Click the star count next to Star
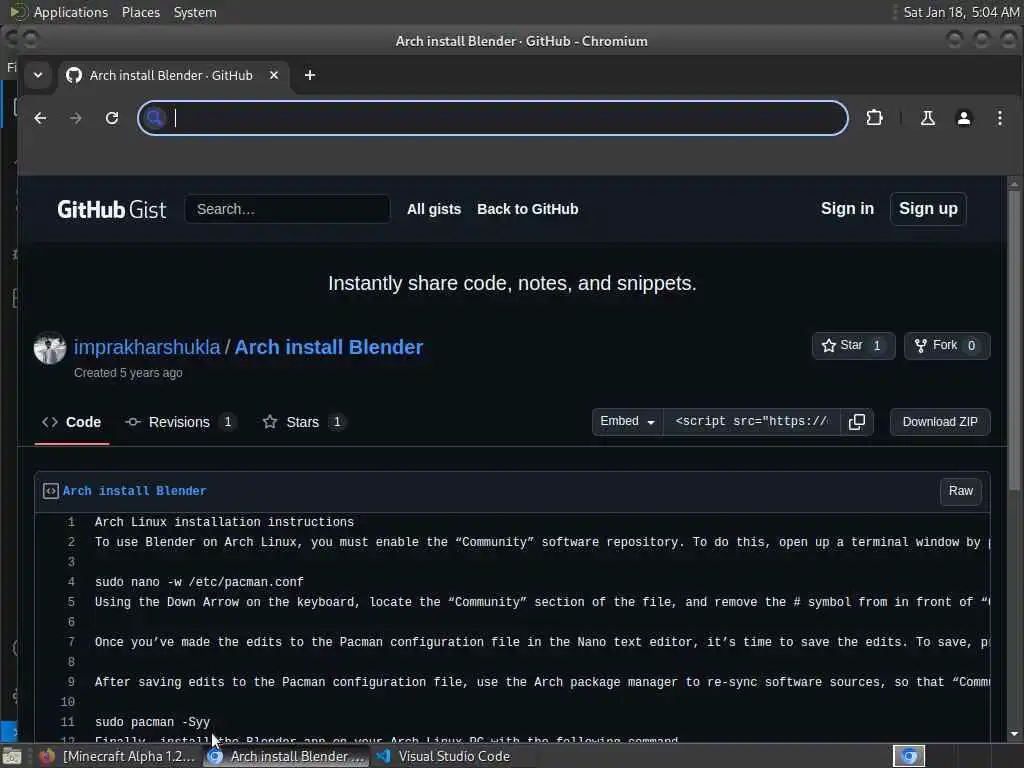The image size is (1024, 768). tap(877, 345)
